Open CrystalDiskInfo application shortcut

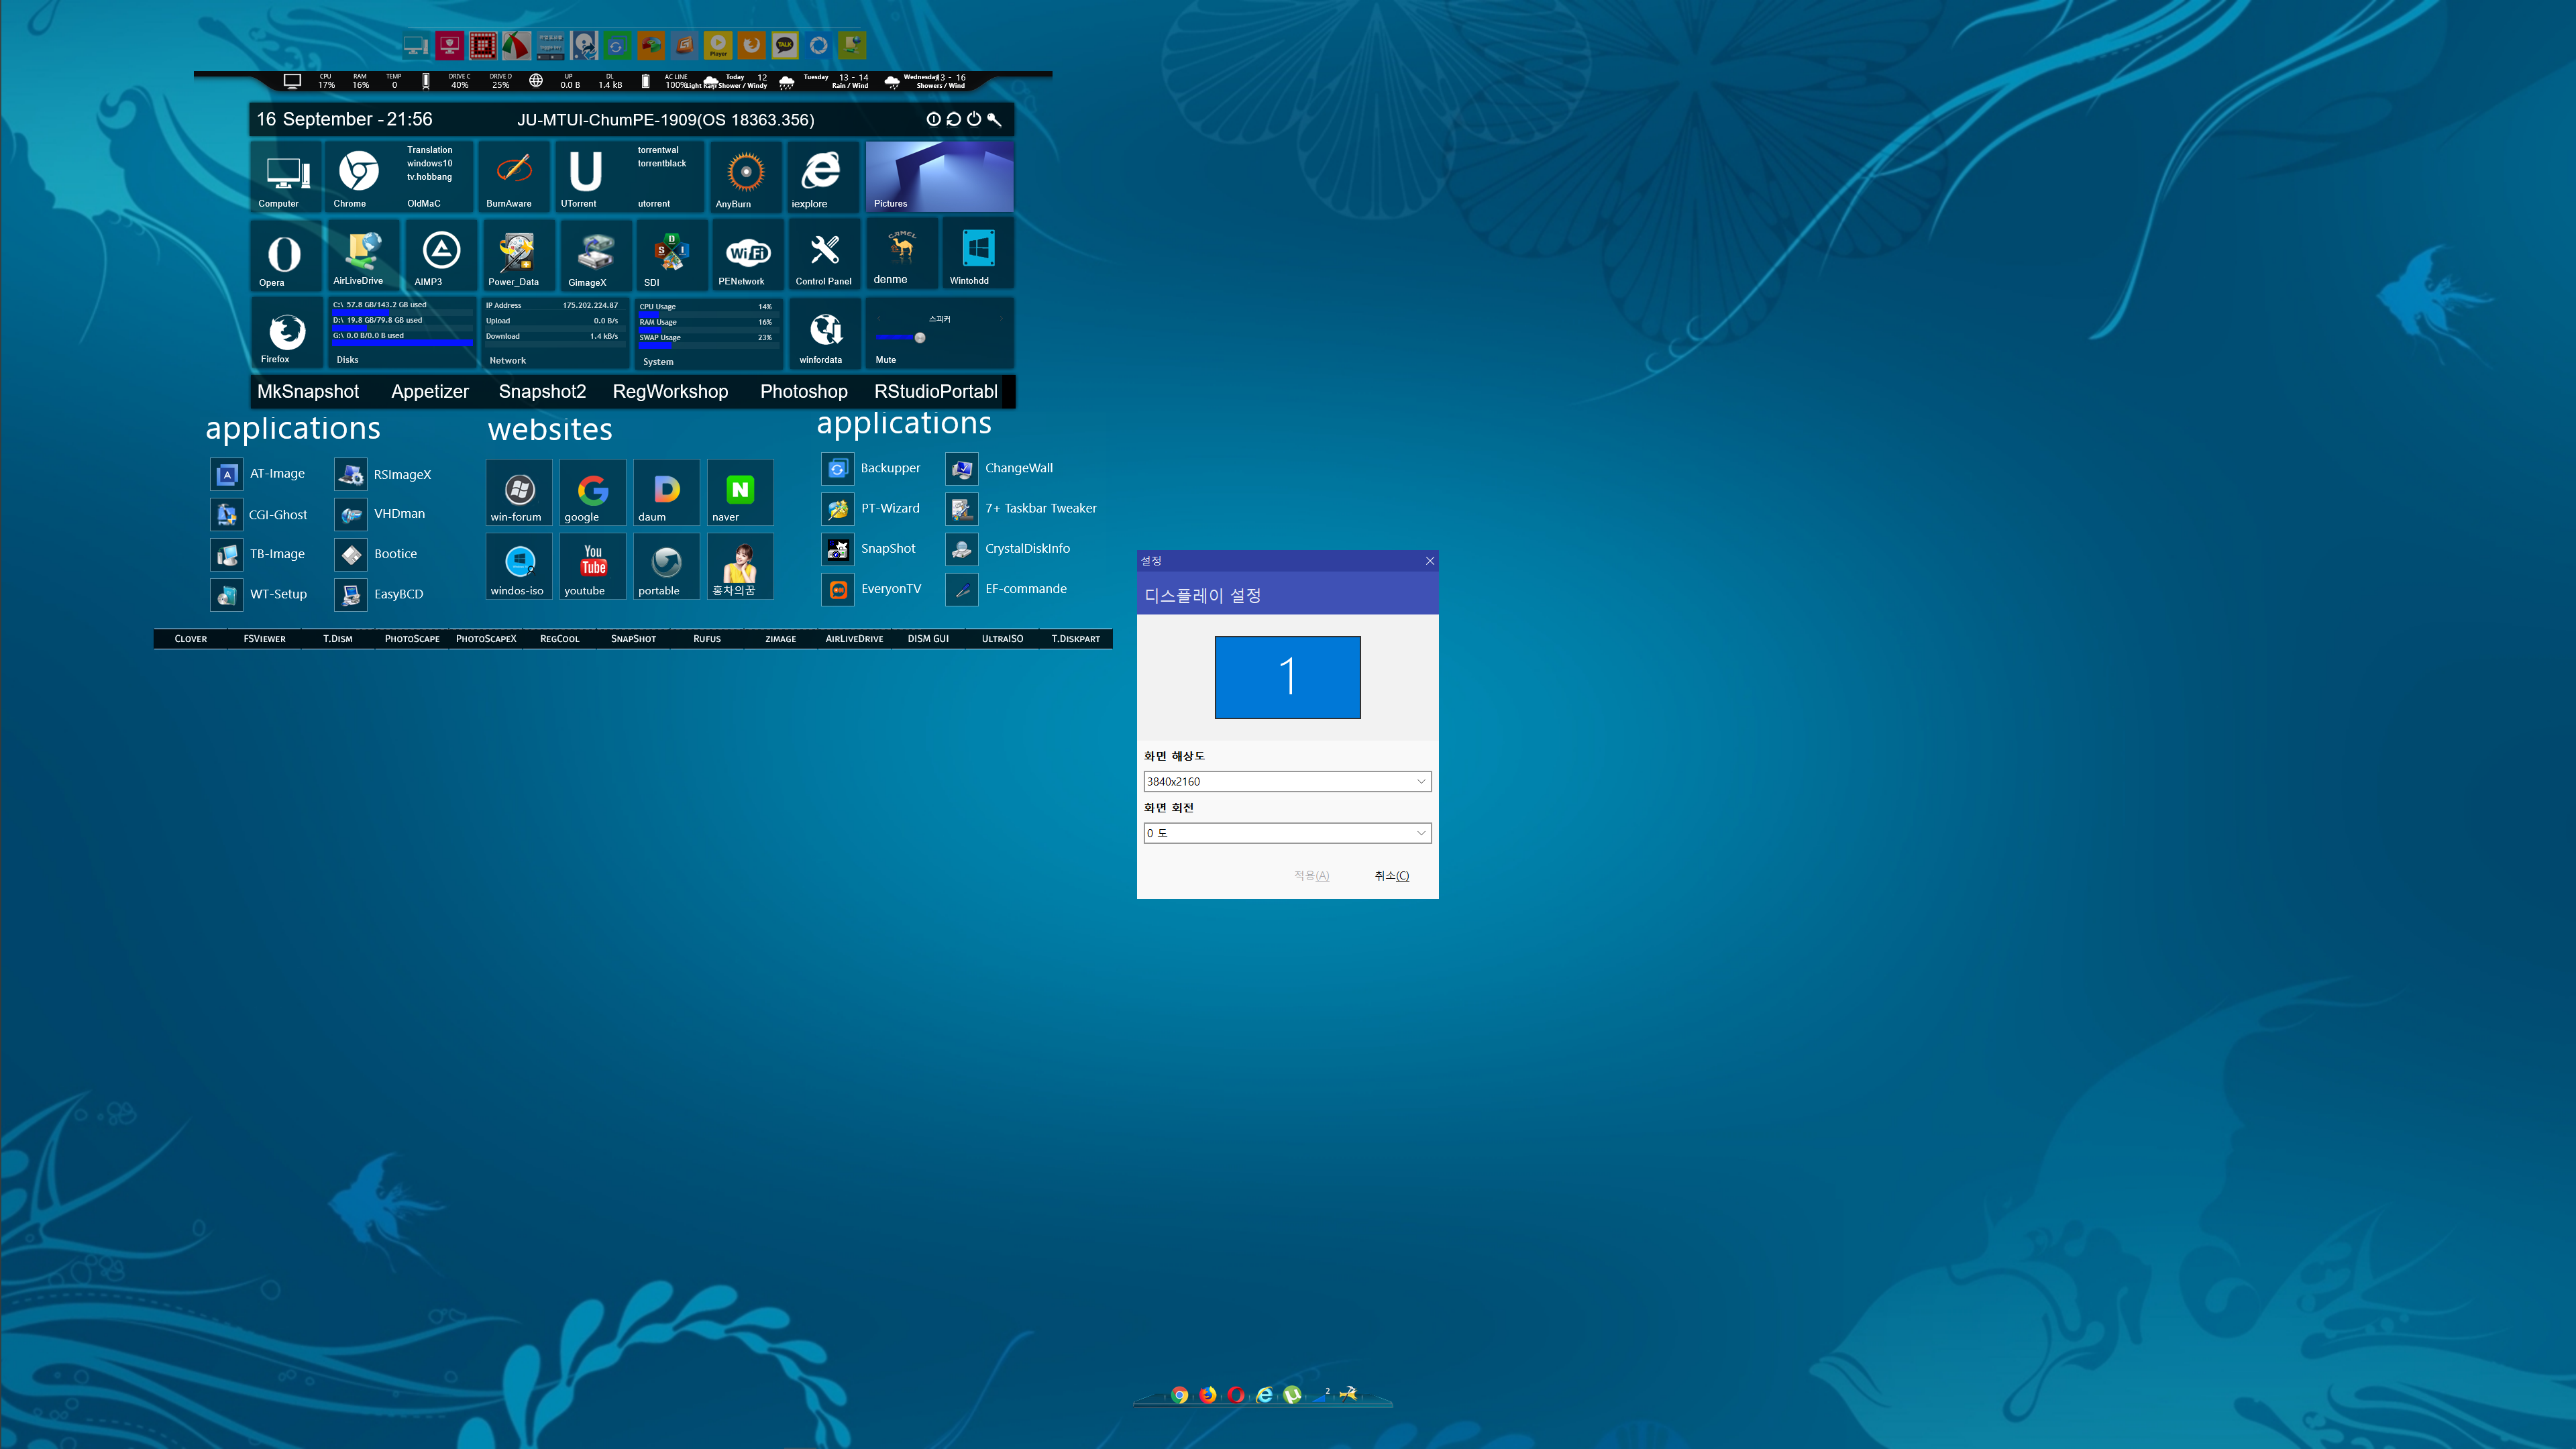1008,549
